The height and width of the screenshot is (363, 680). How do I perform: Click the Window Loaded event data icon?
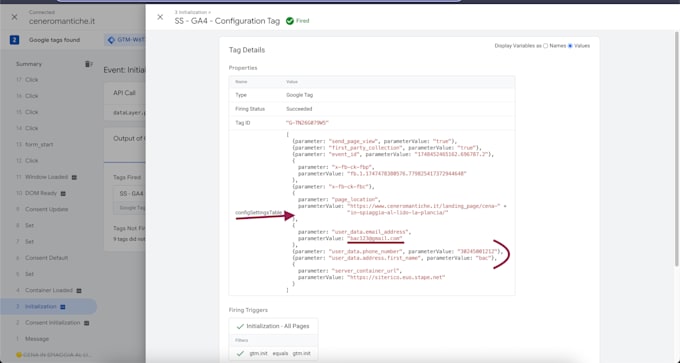tap(74, 177)
